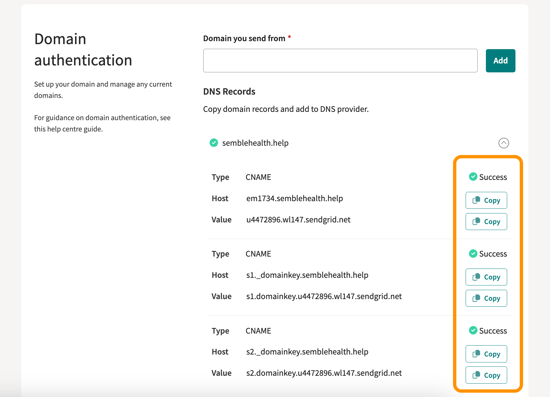
Task: Select the s1._domainkey.semblehealth.help host text
Action: (307, 275)
